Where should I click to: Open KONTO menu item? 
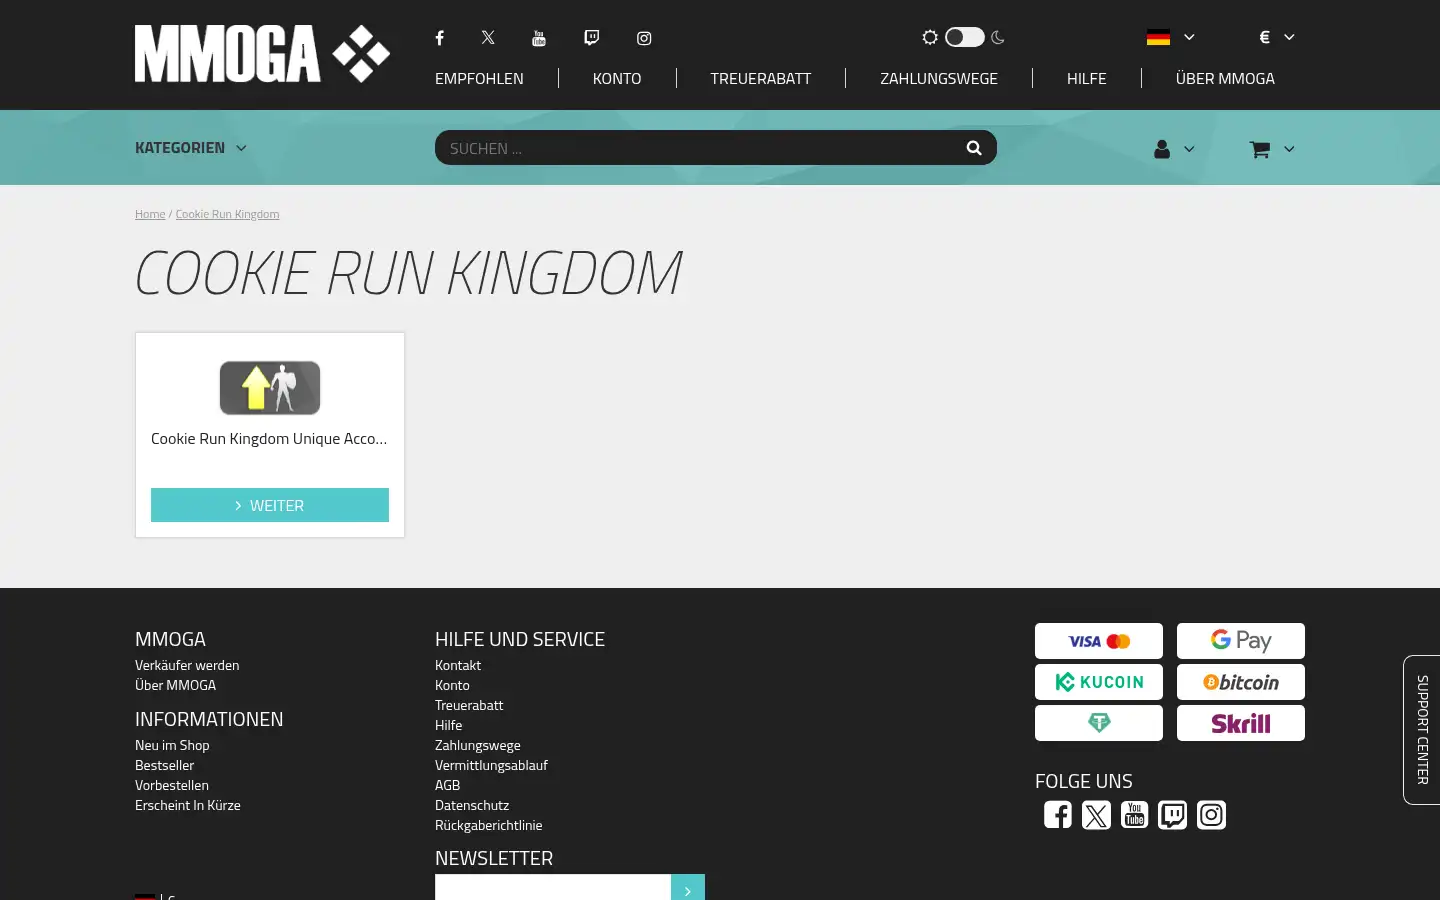click(617, 78)
